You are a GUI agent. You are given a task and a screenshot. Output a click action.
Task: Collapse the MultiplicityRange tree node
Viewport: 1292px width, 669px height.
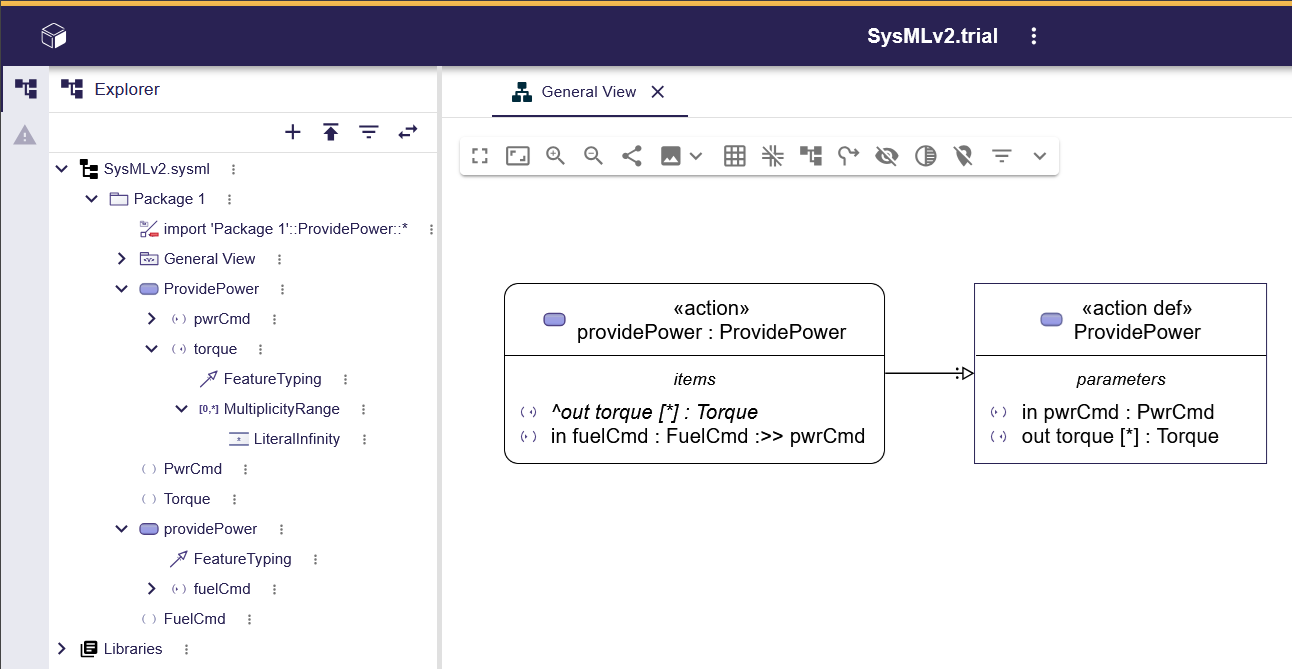point(181,409)
